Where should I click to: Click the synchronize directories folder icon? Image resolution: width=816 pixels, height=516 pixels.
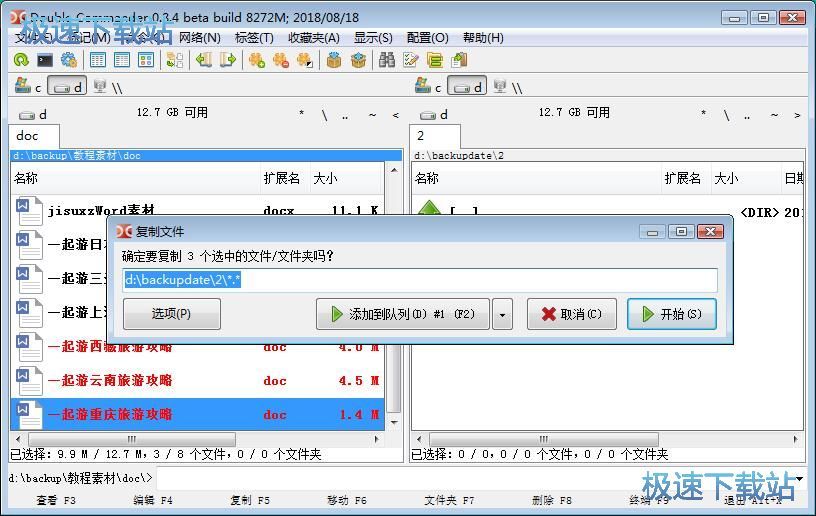pyautogui.click(x=435, y=60)
